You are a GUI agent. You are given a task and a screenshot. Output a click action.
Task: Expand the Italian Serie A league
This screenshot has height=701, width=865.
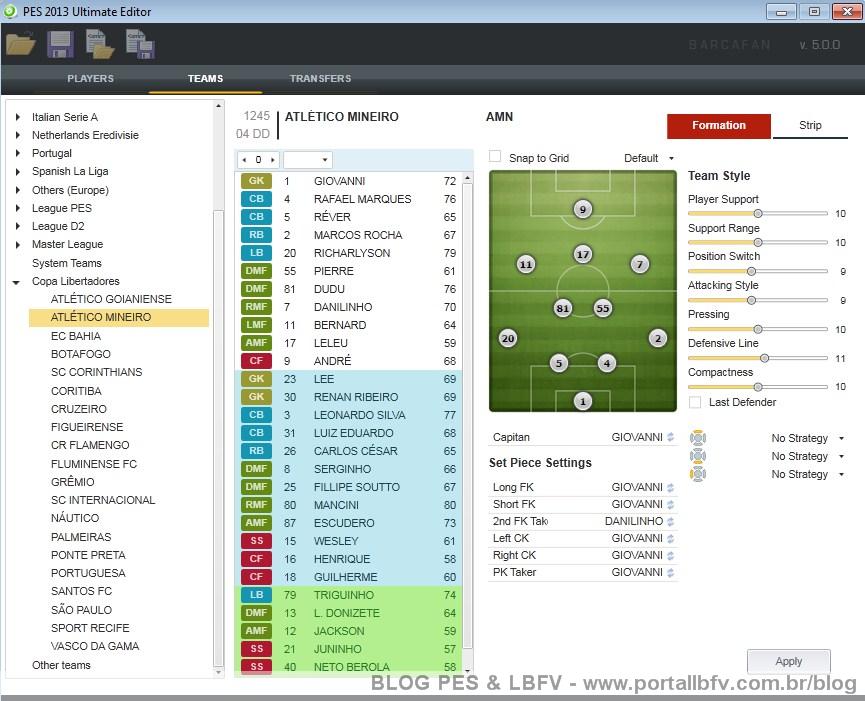tap(17, 117)
